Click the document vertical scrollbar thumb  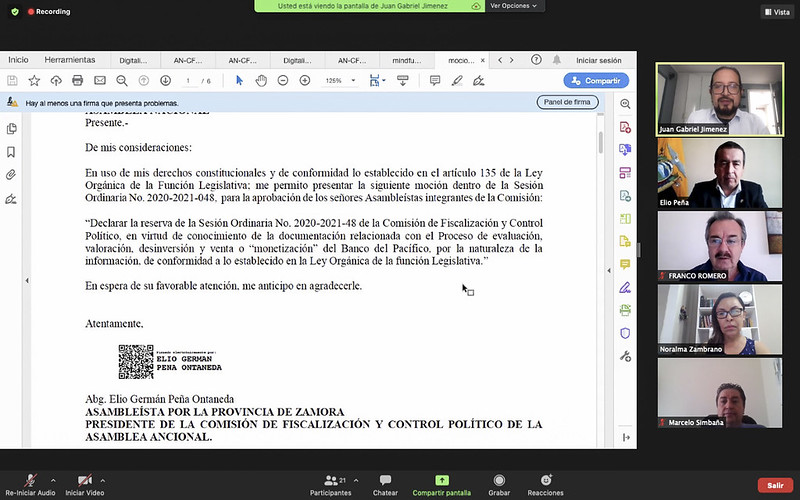pyautogui.click(x=601, y=142)
